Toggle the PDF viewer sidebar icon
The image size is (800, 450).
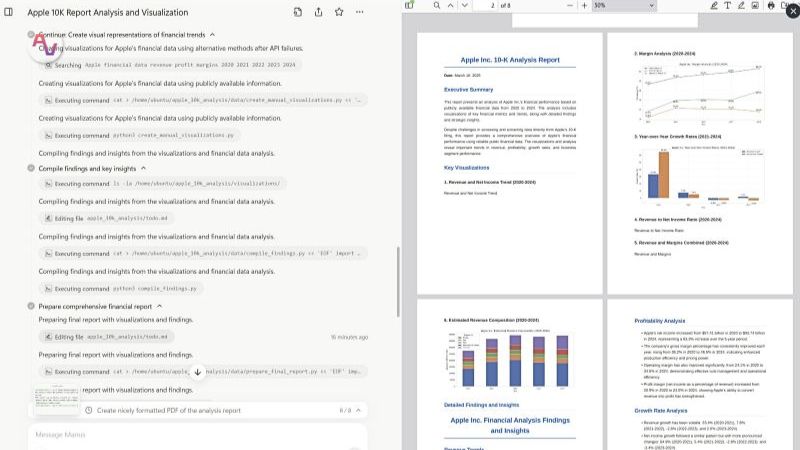[x=409, y=5]
